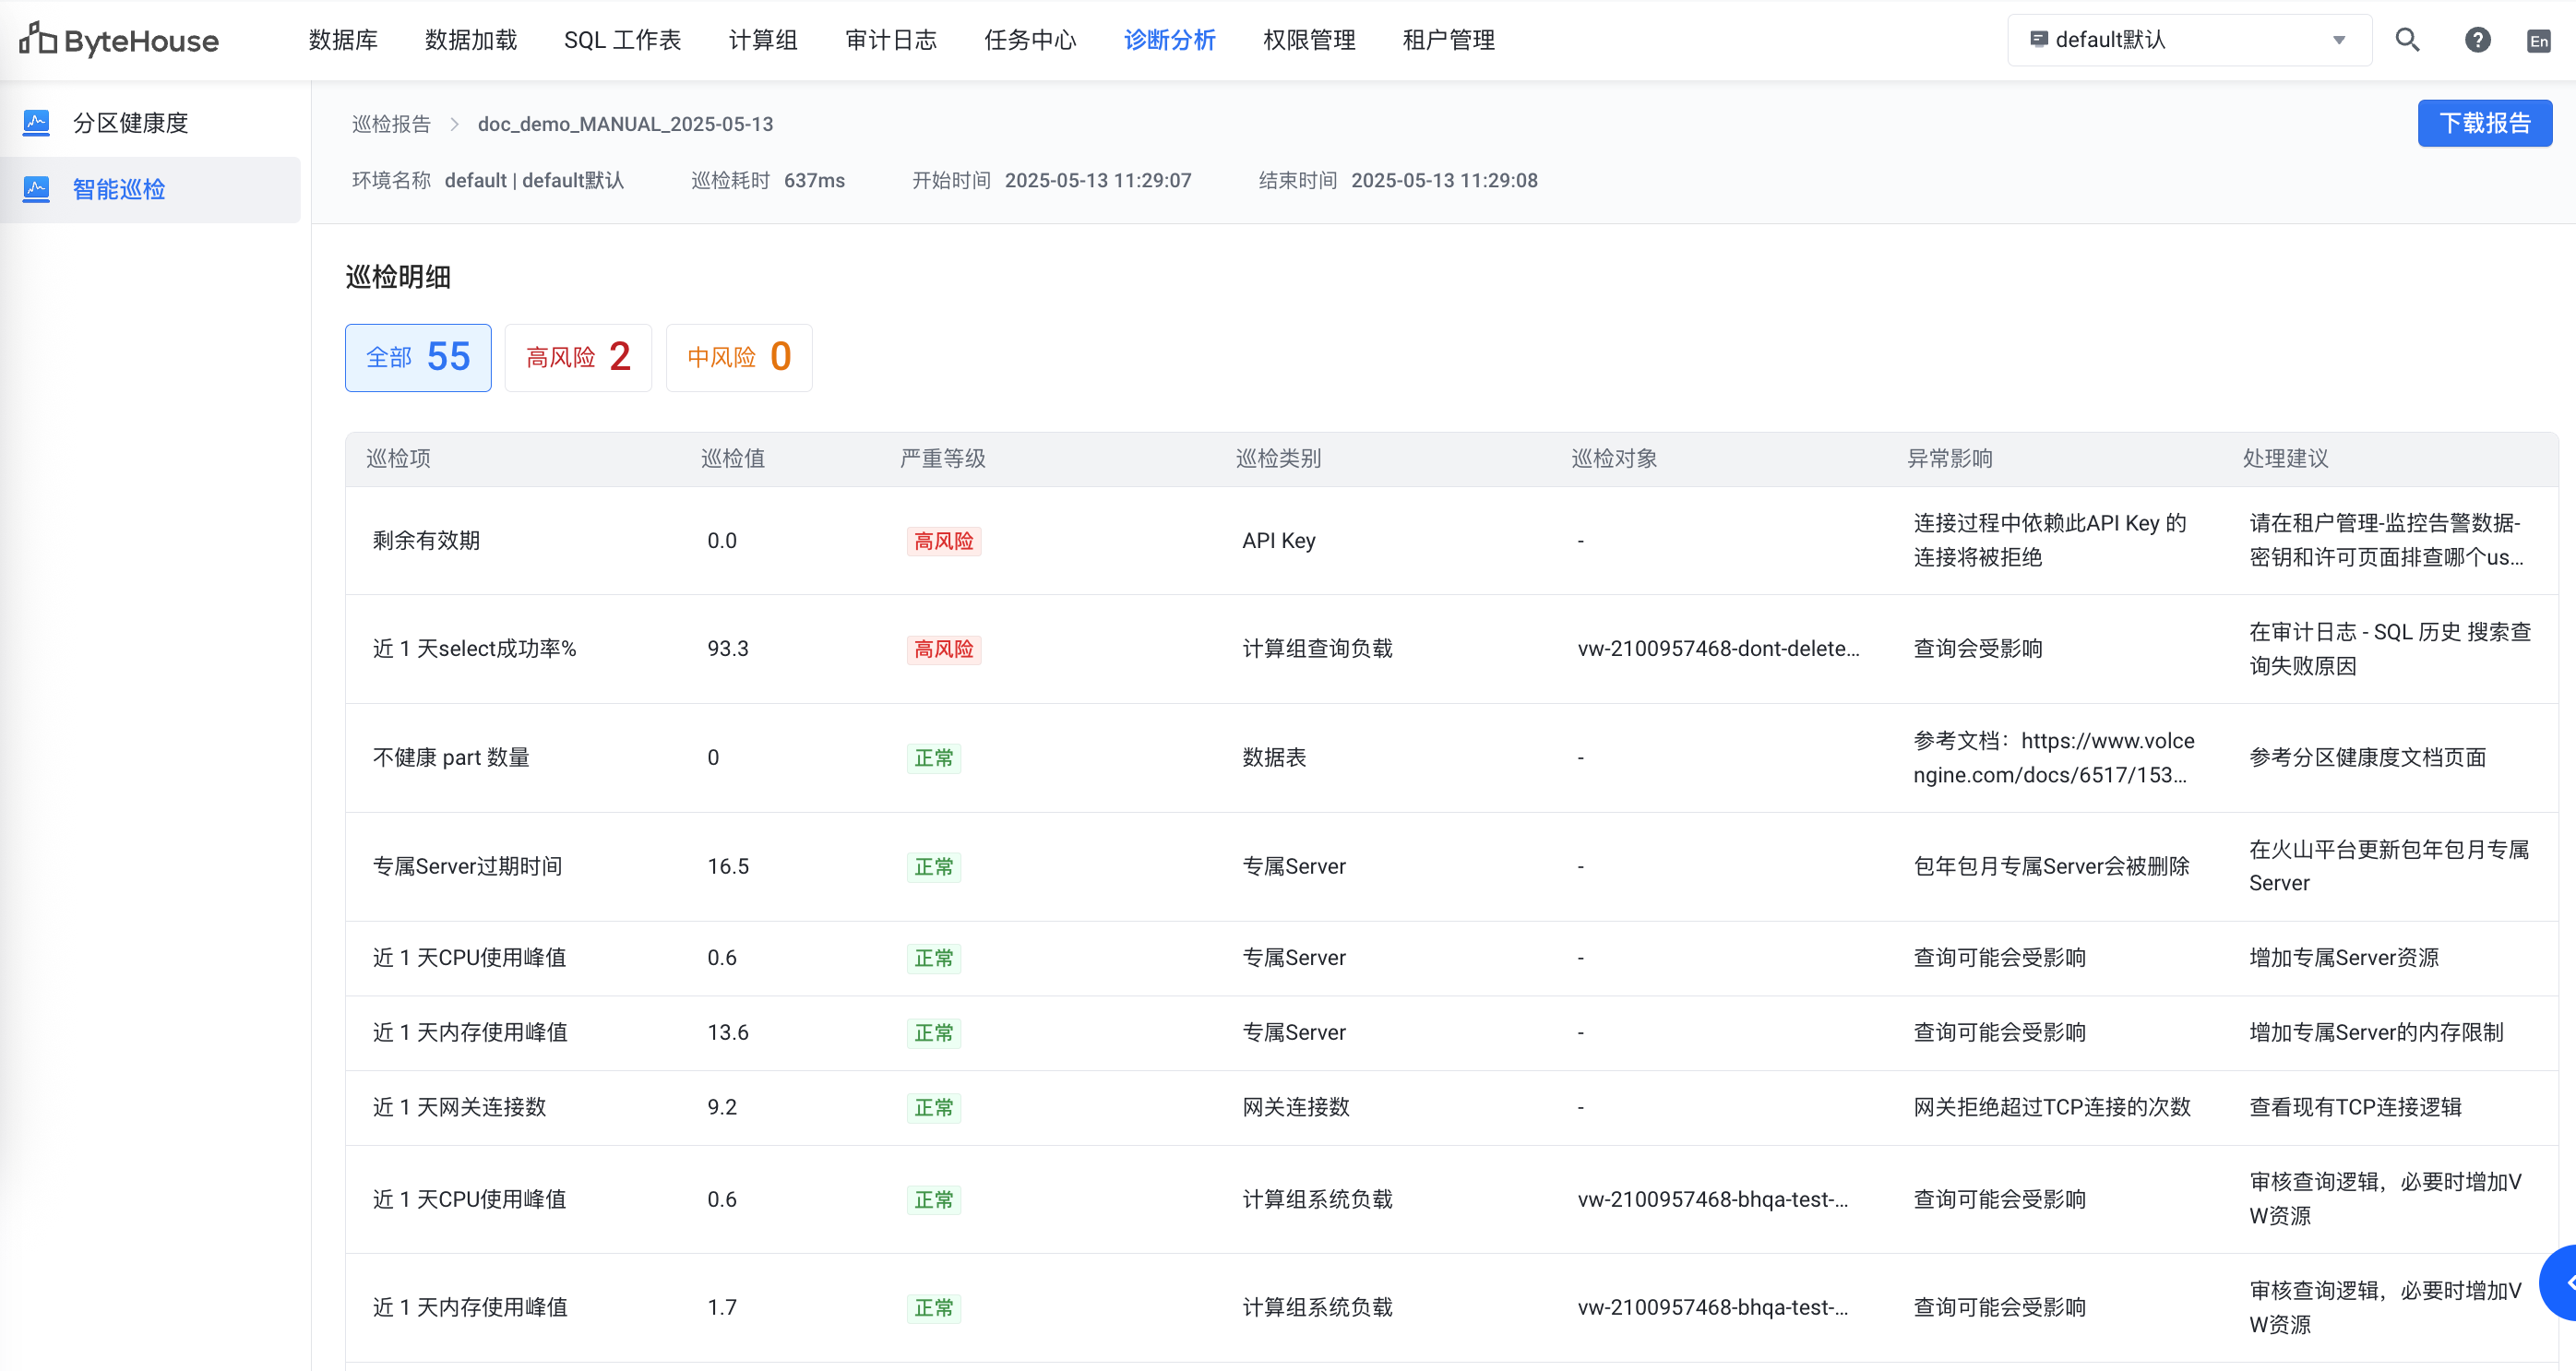Click 结束时间 2025-05-13 11:29:08 value
Image resolution: width=2576 pixels, height=1371 pixels.
[x=1444, y=181]
